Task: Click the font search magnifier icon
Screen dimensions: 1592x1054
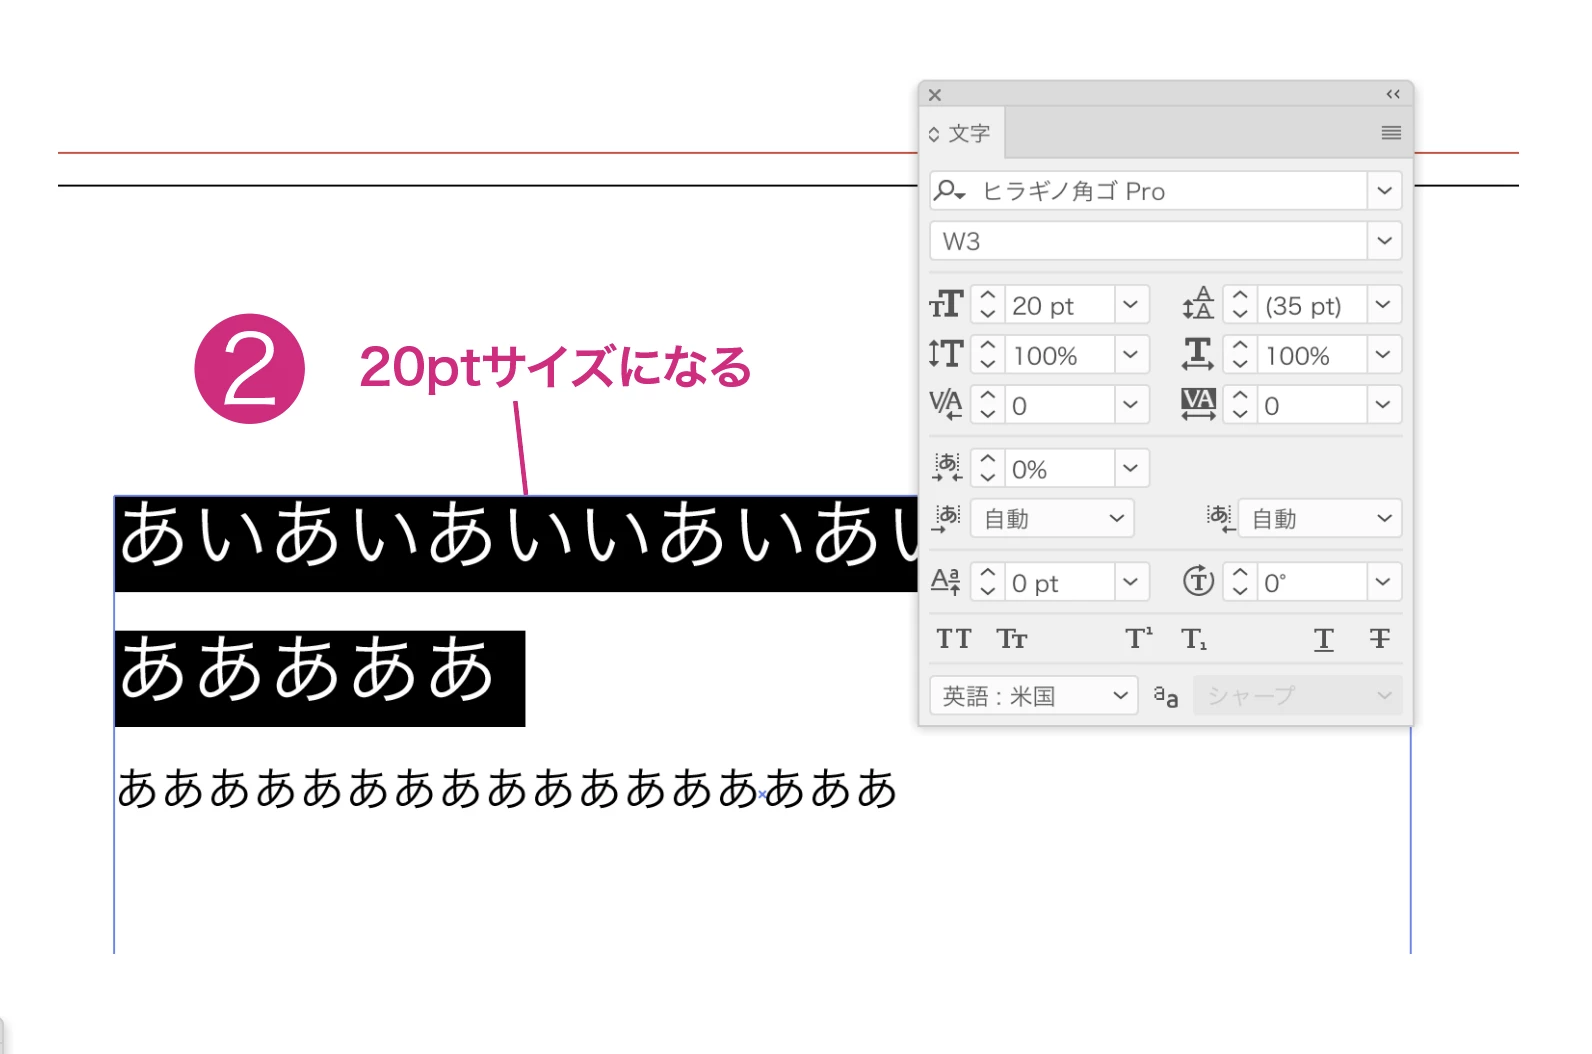Action: click(949, 190)
